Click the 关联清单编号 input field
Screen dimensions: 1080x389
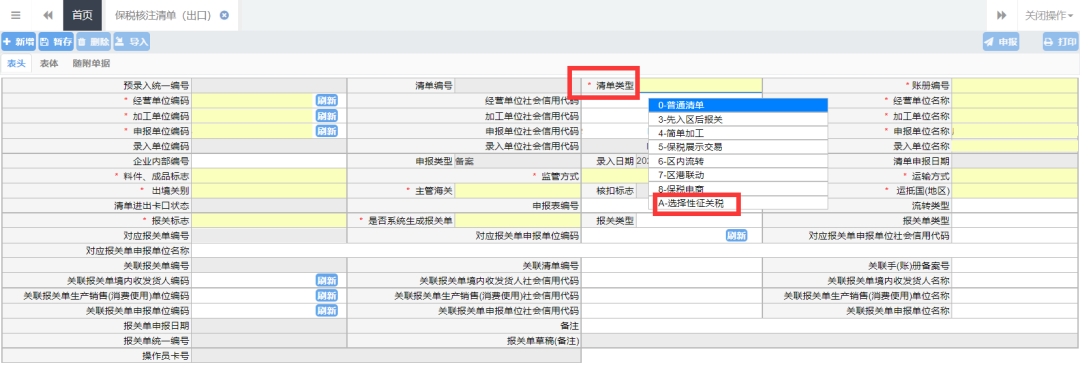click(672, 265)
